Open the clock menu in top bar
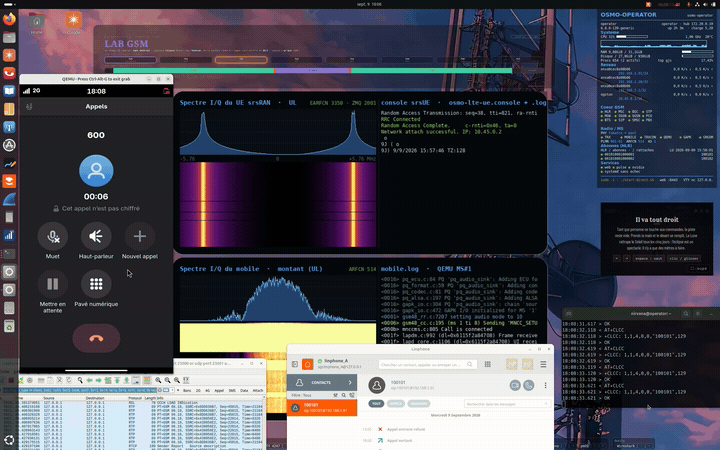Image resolution: width=720 pixels, height=450 pixels. click(369, 4)
